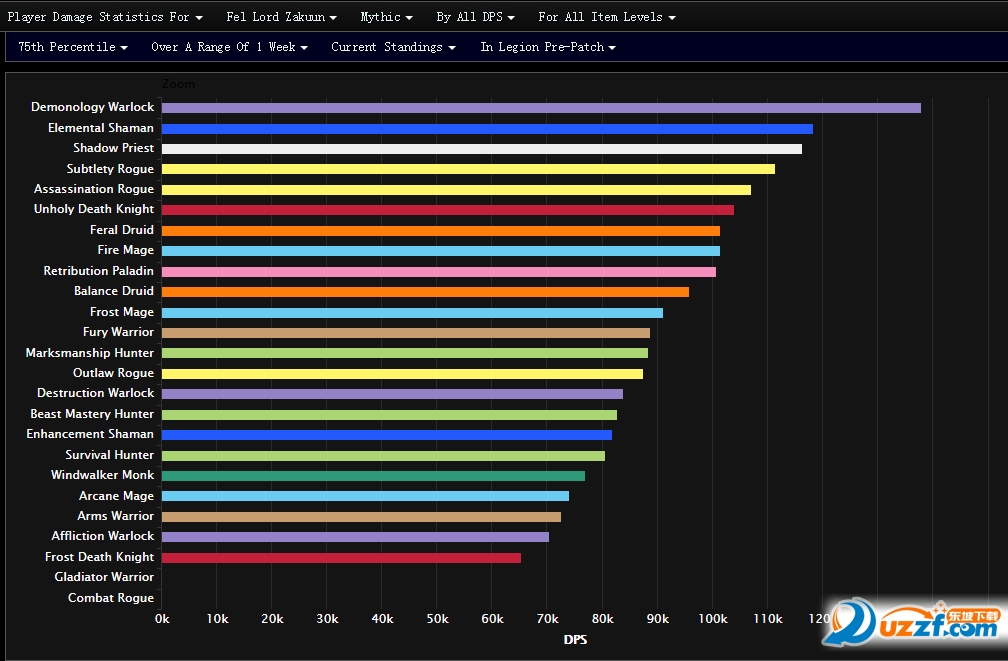Open the In Legion Pre-Patch menu
The width and height of the screenshot is (1008, 661).
[x=548, y=47]
